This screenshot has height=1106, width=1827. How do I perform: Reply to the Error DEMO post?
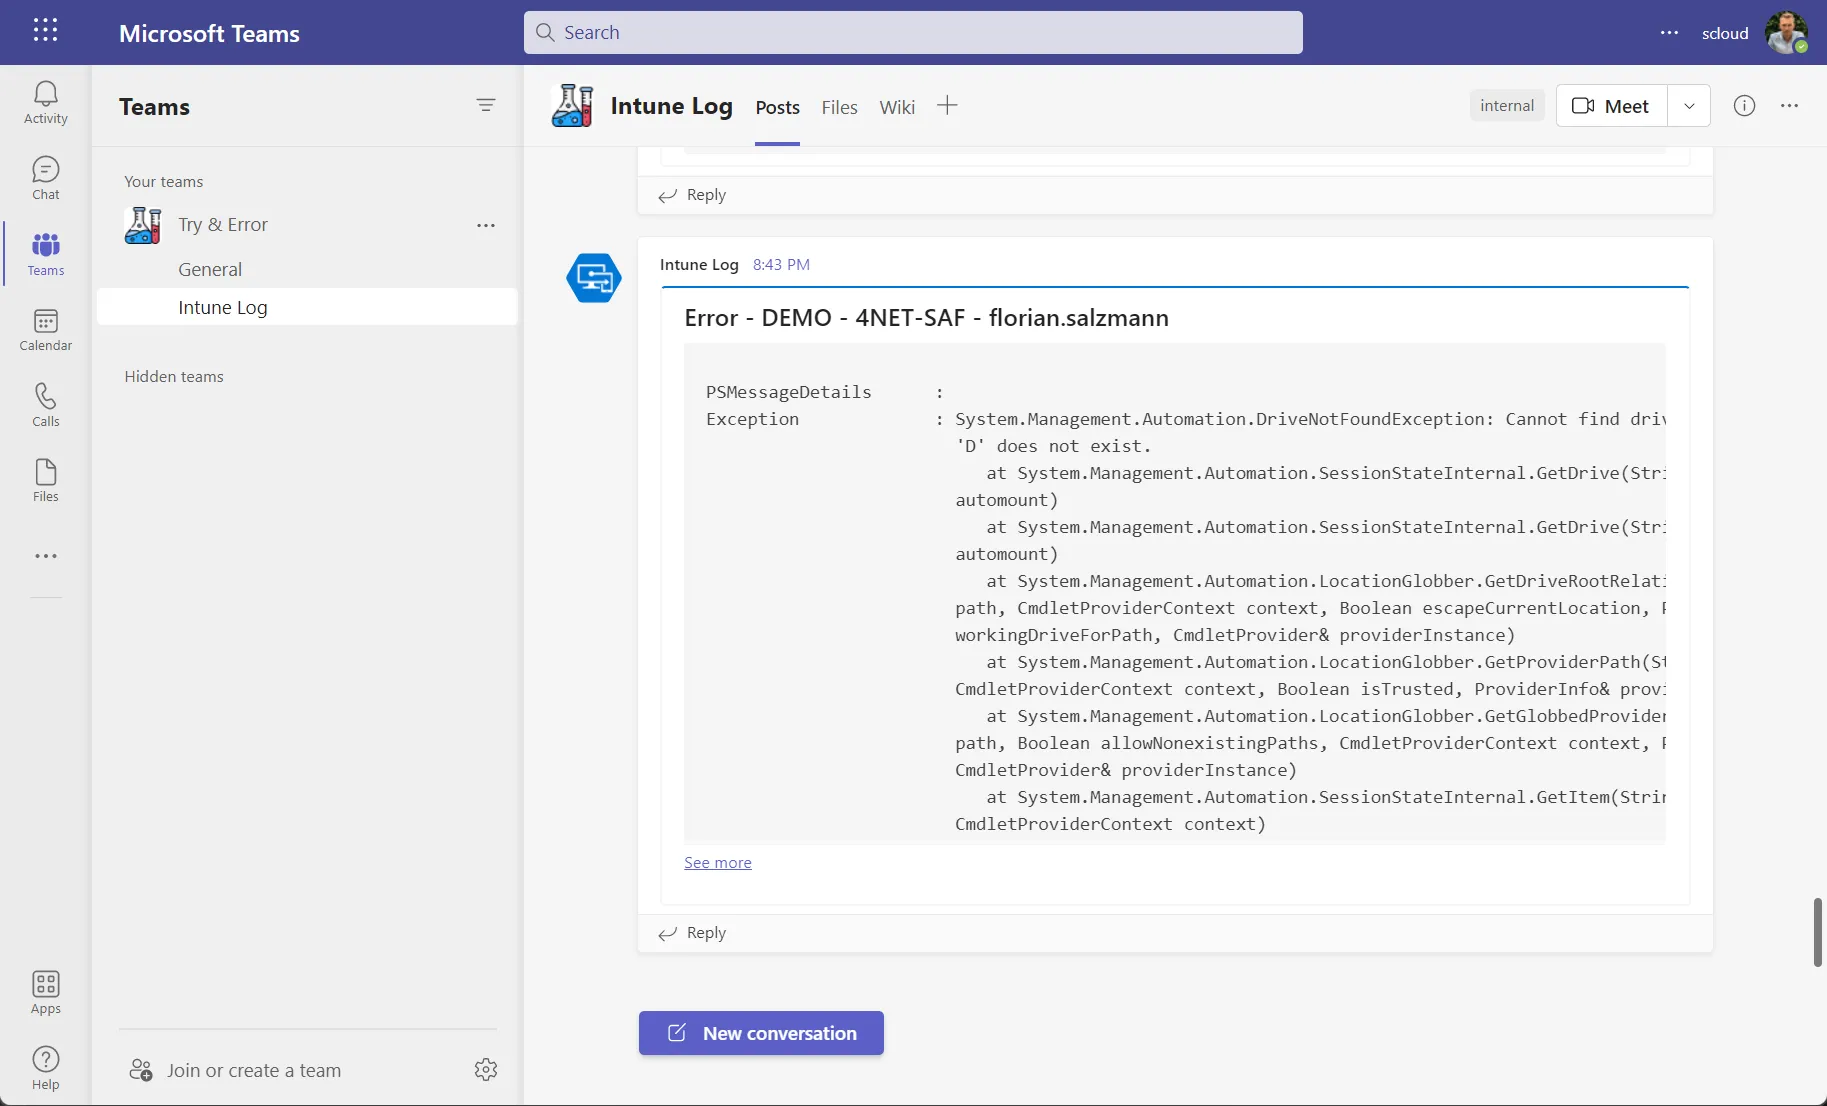coord(692,933)
